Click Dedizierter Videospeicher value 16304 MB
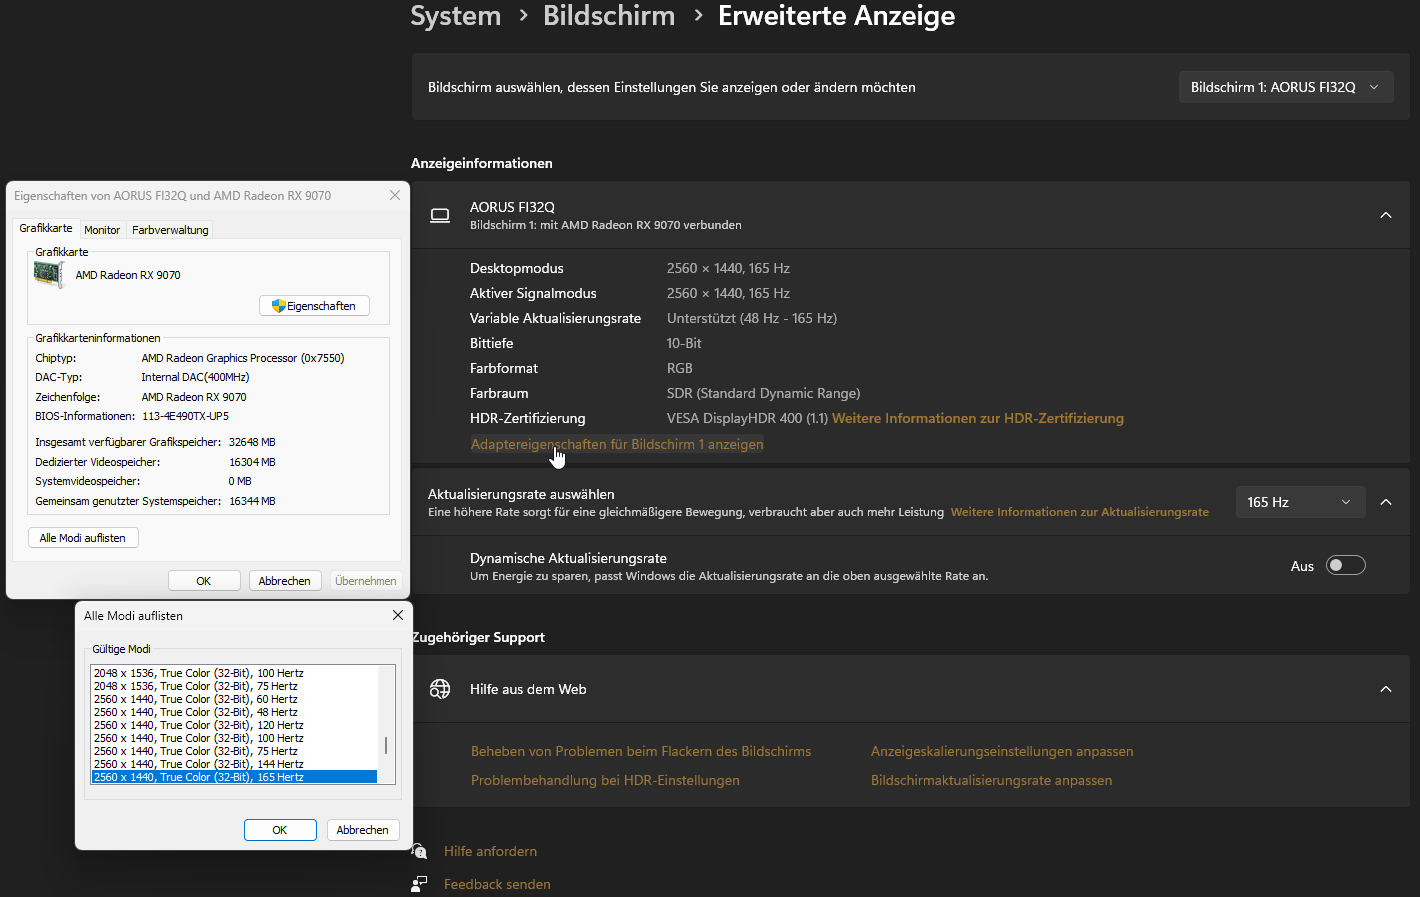Screen dimensions: 1420x897 [x=252, y=462]
